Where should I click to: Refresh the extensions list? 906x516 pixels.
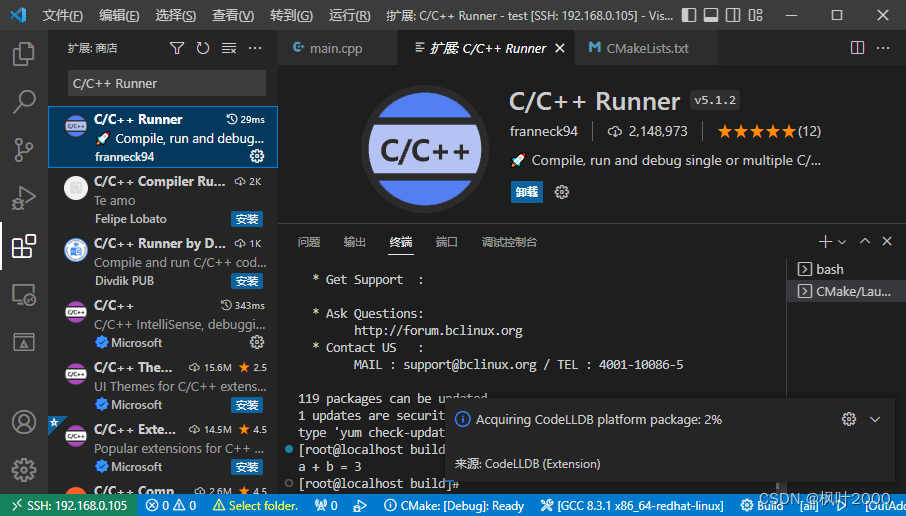coord(202,49)
